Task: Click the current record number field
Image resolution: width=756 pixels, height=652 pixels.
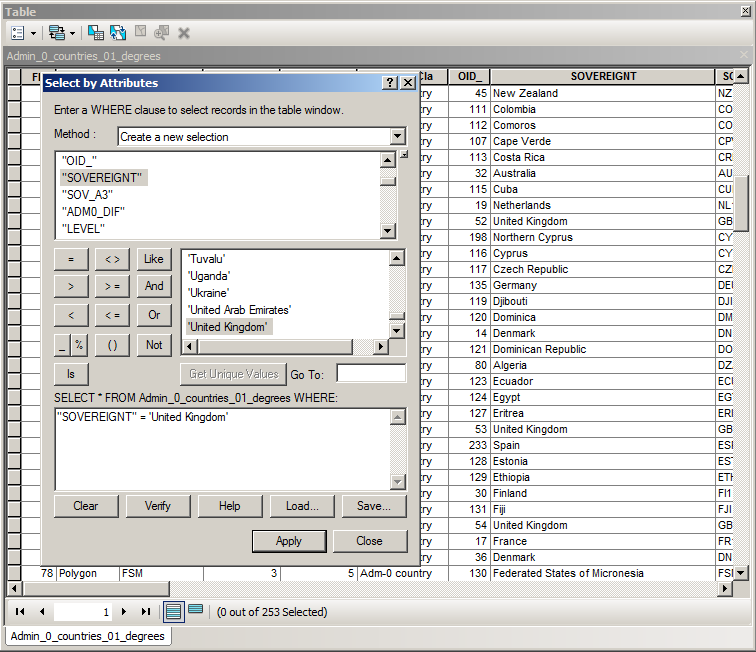Action: 82,612
